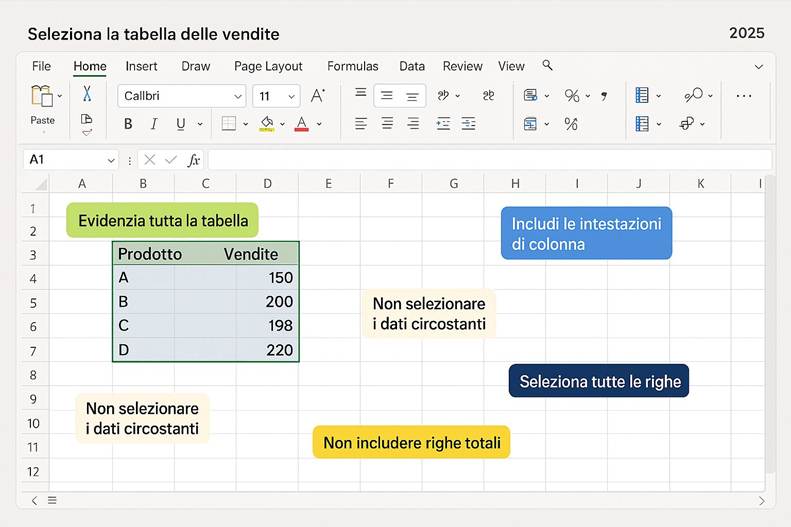Click the Copy icon below scissors

[x=87, y=120]
